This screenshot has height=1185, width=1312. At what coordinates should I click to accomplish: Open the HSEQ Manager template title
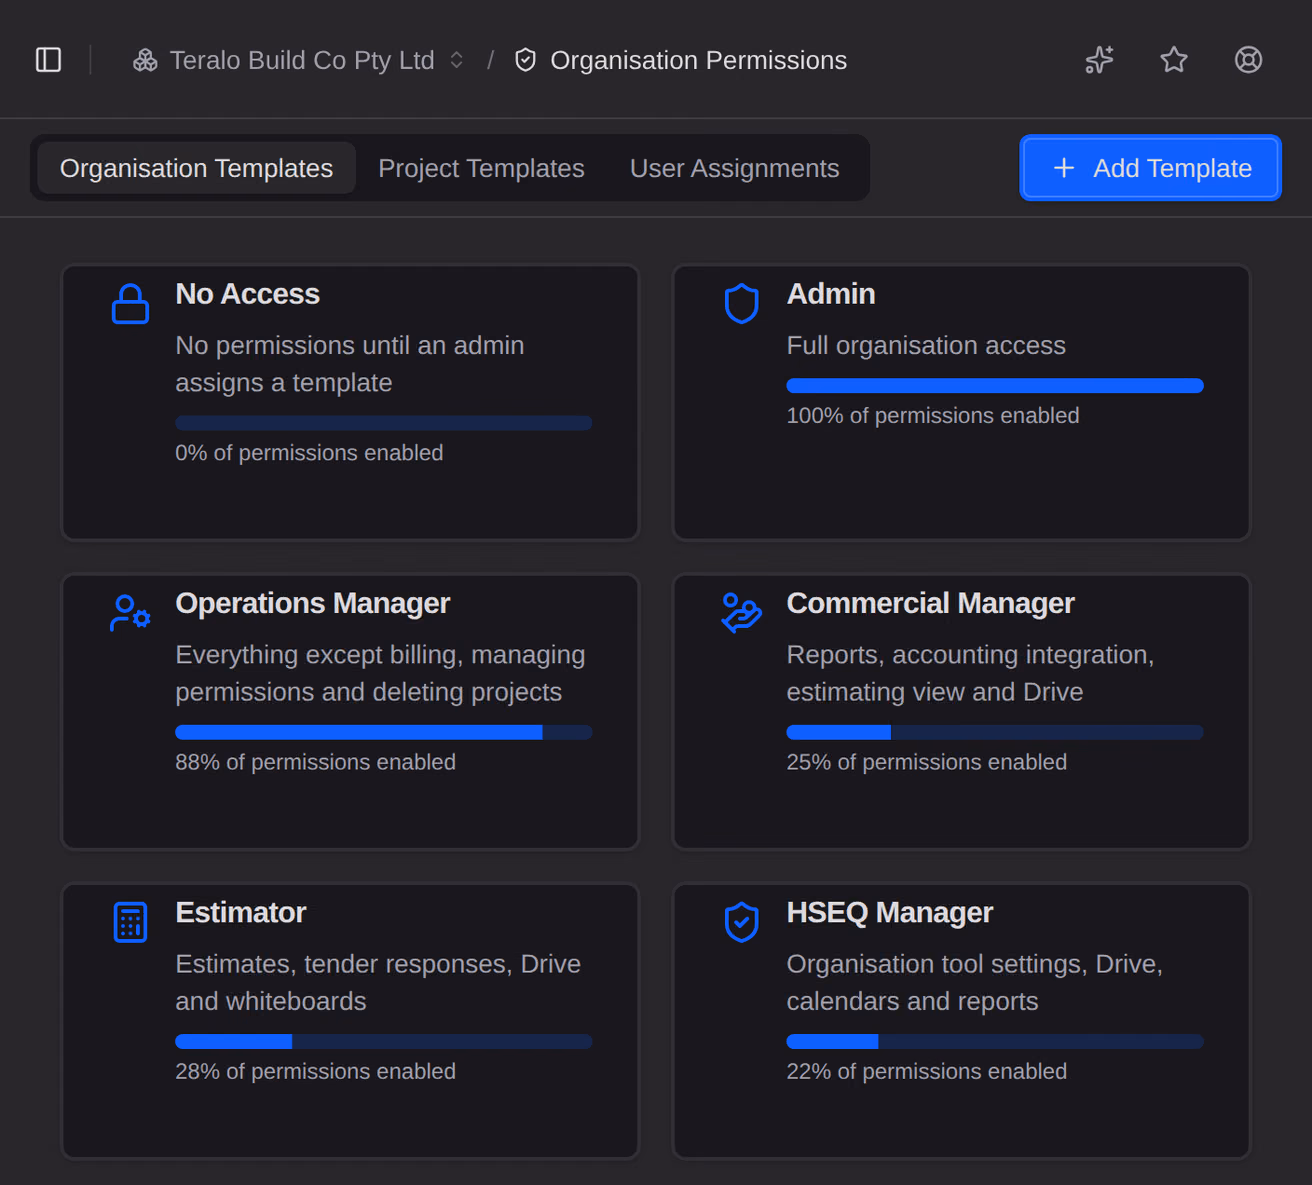(x=889, y=912)
